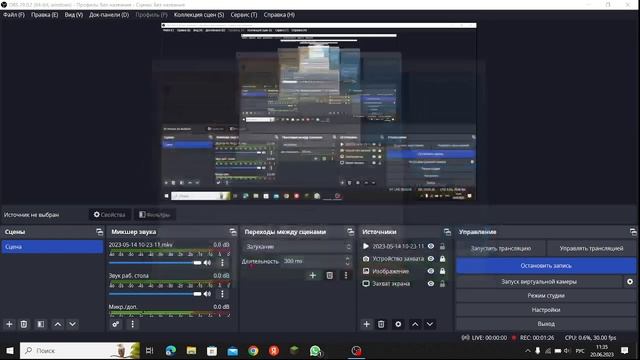Select the Сцена item in scenes list

pyautogui.click(x=52, y=247)
